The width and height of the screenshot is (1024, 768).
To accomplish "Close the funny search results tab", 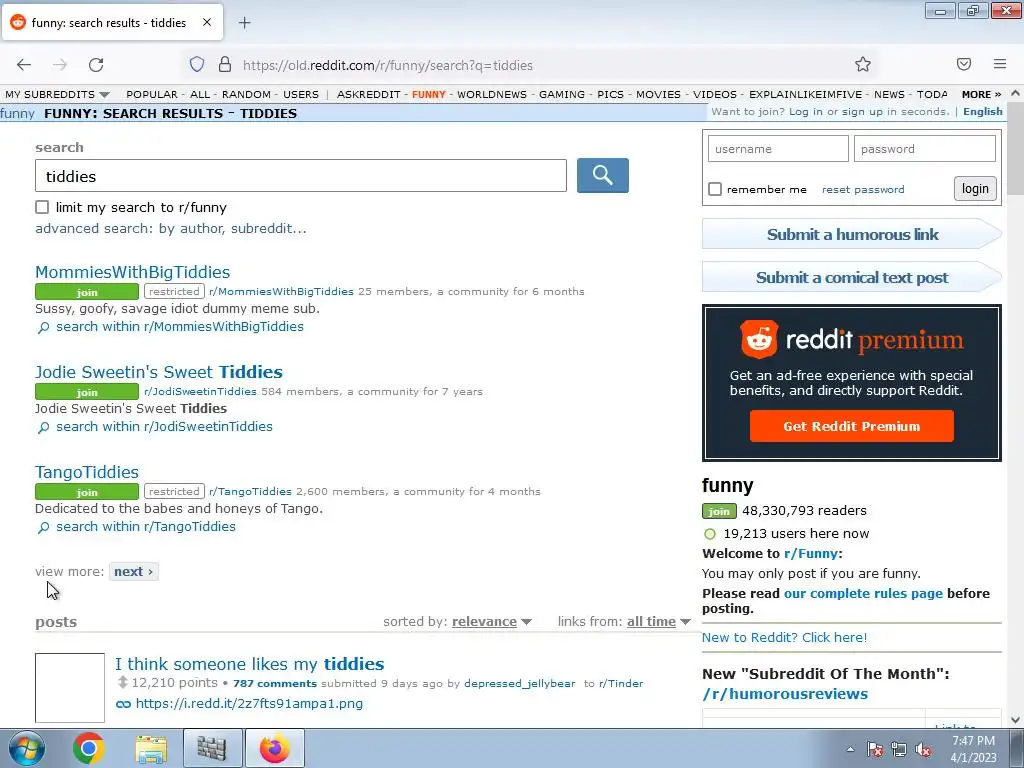I will tap(207, 22).
